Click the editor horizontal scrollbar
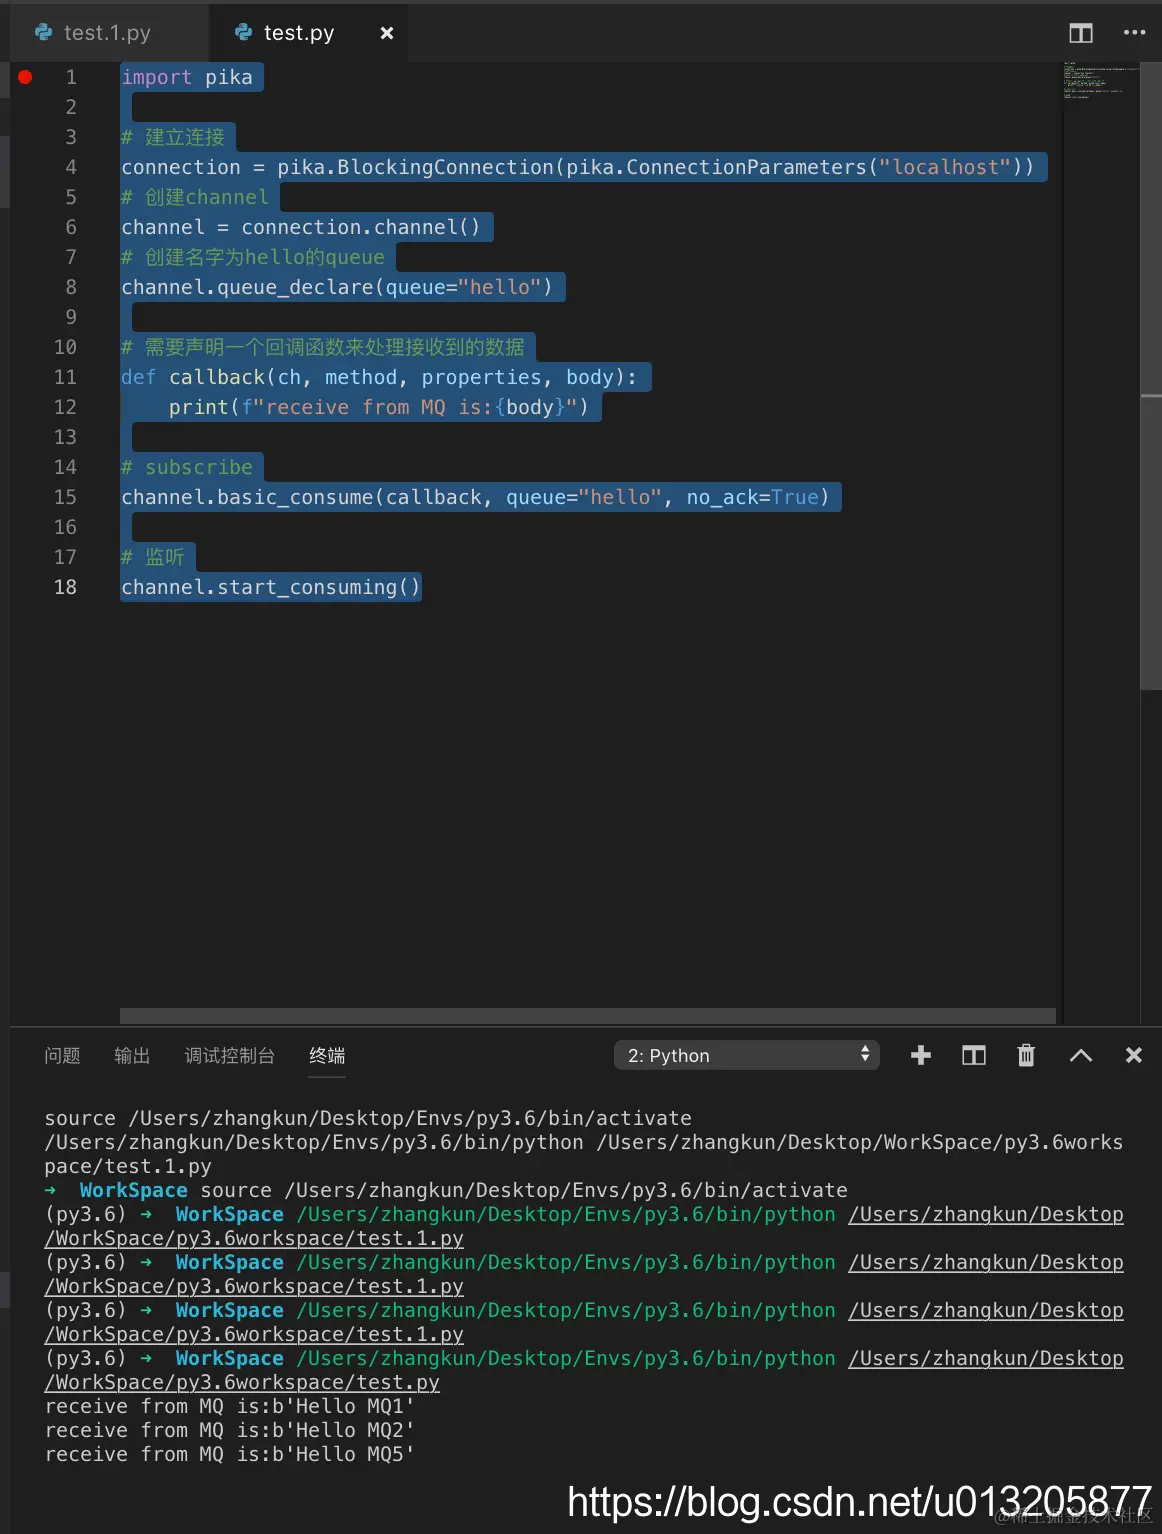 588,1016
